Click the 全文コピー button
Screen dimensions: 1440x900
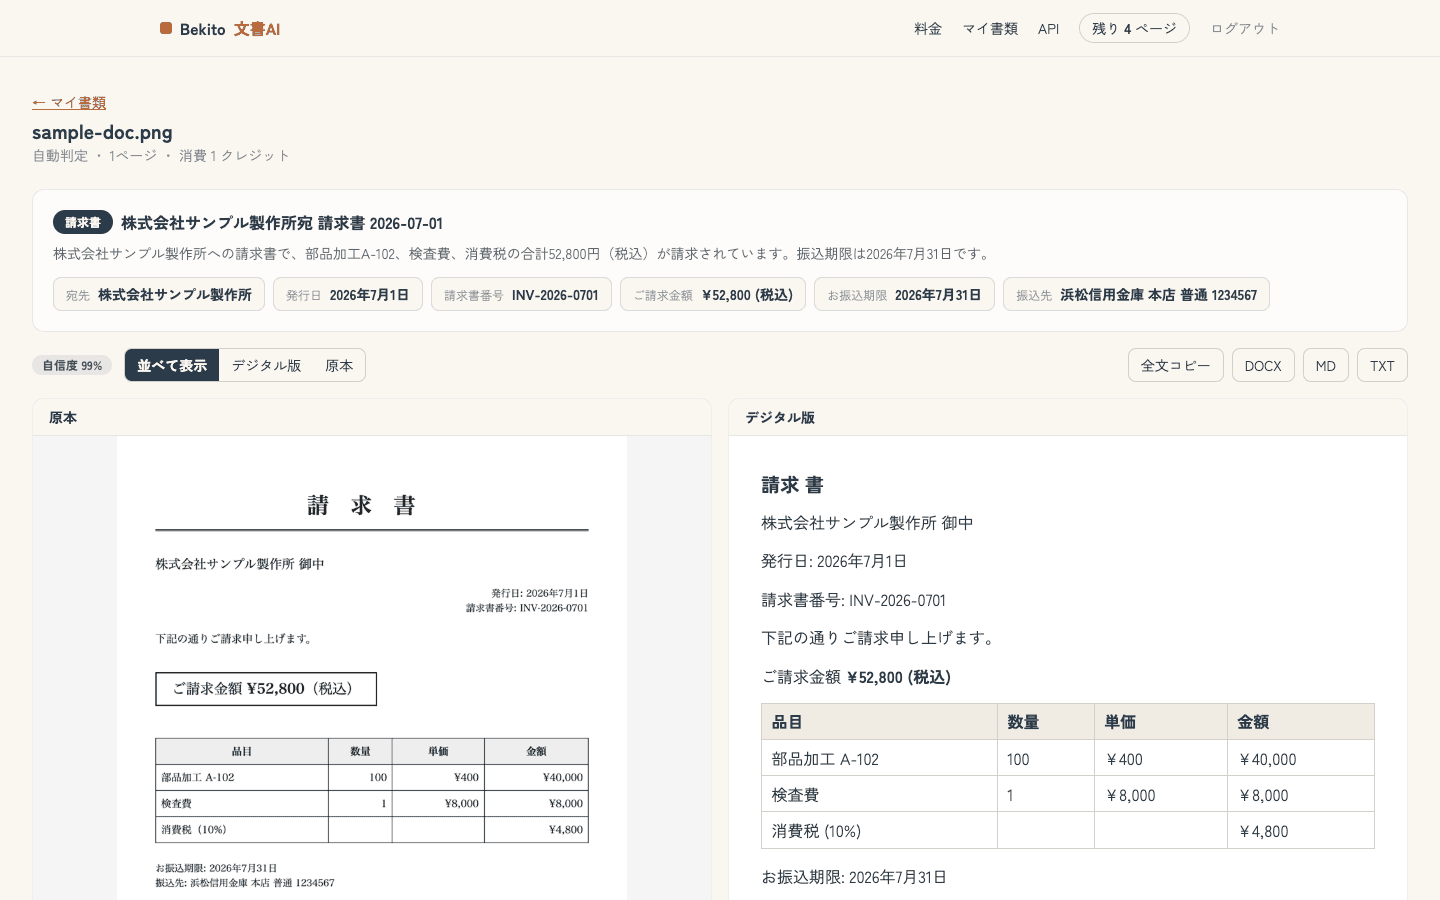click(x=1176, y=365)
